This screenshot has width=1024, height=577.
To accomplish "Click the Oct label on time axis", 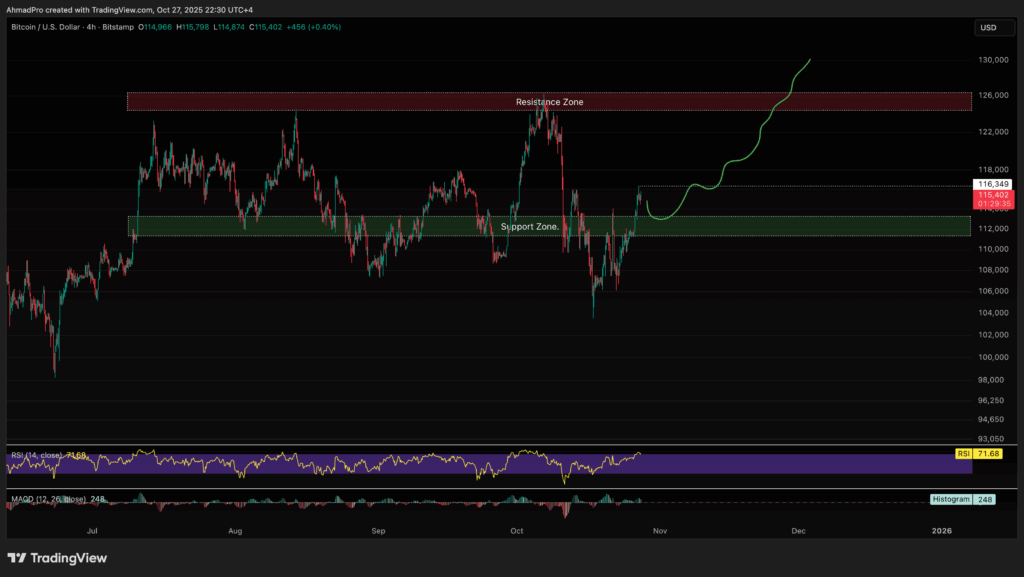I will coord(517,529).
